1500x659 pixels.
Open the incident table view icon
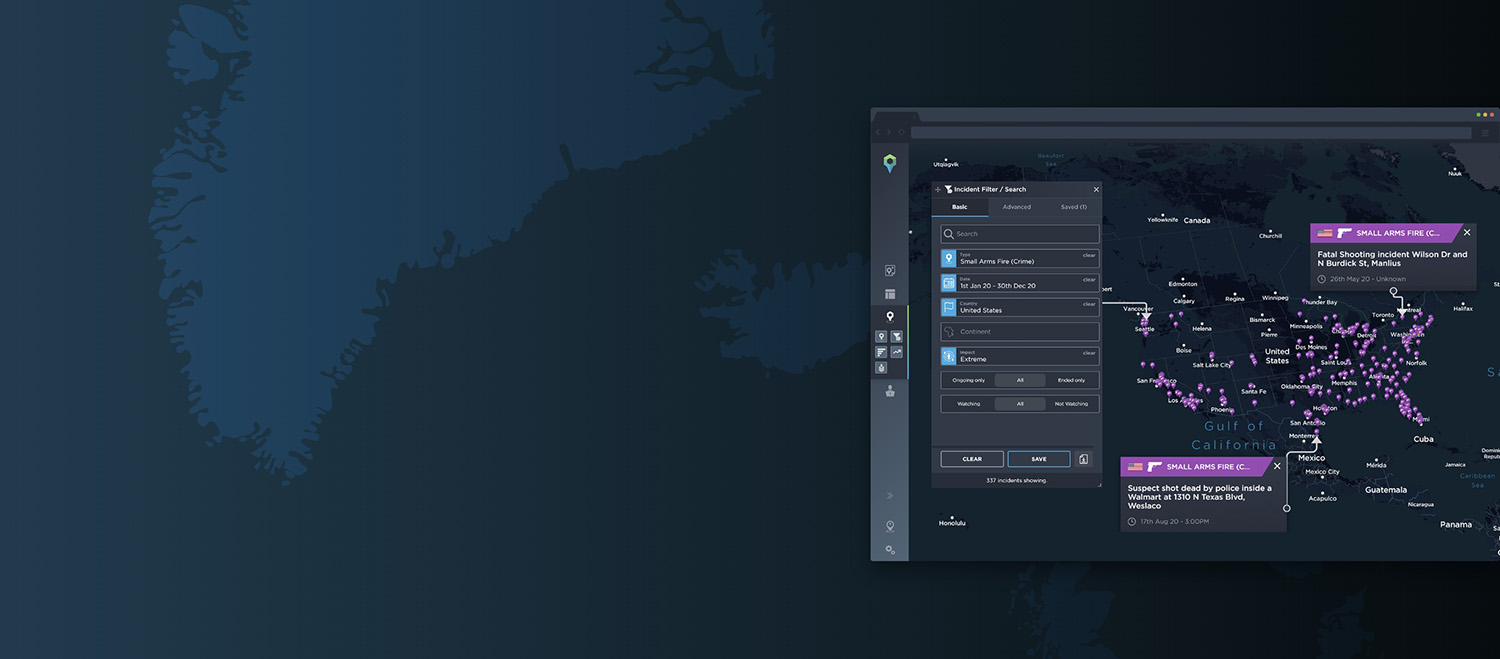(x=890, y=293)
